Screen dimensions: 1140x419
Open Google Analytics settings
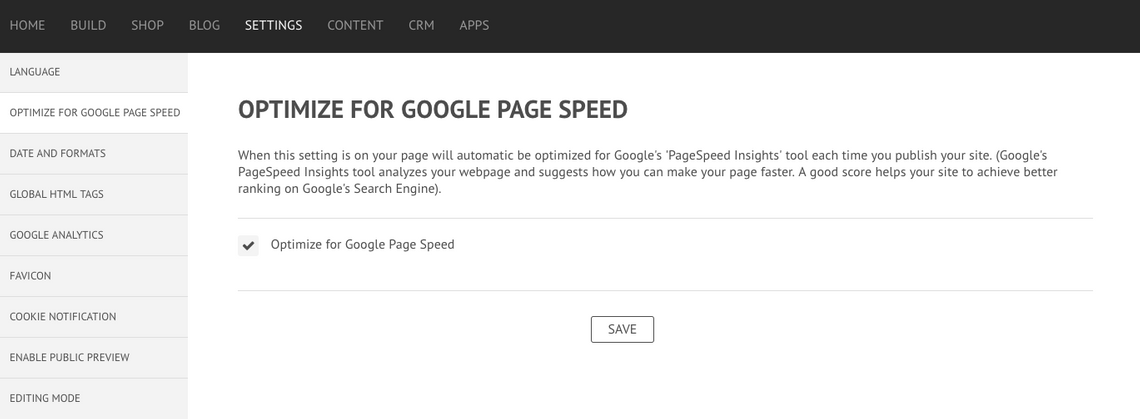56,235
